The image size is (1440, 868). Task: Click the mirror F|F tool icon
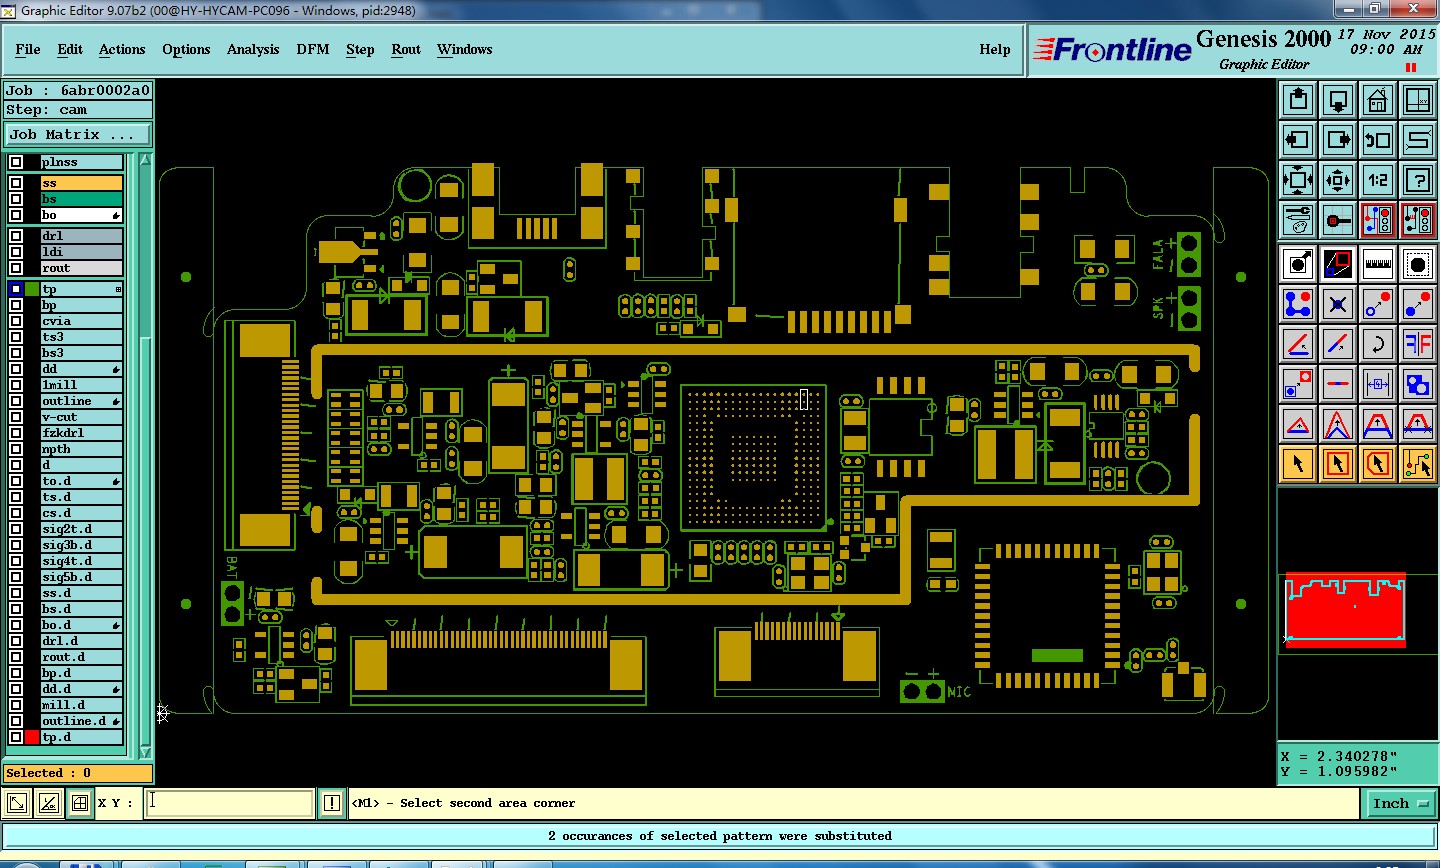tap(1418, 344)
